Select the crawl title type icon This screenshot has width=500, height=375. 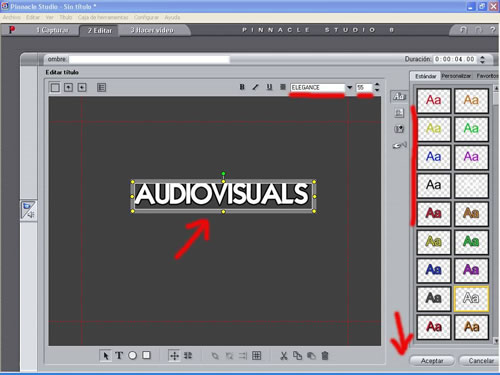pos(82,88)
